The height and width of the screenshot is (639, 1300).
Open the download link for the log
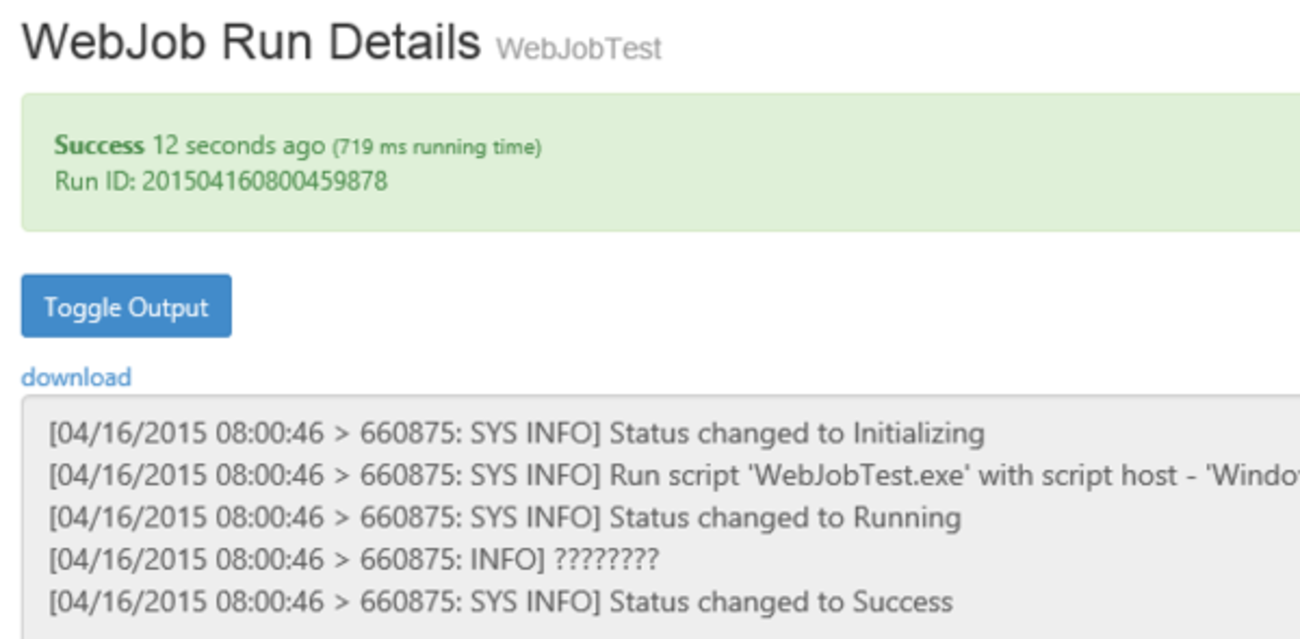tap(76, 377)
